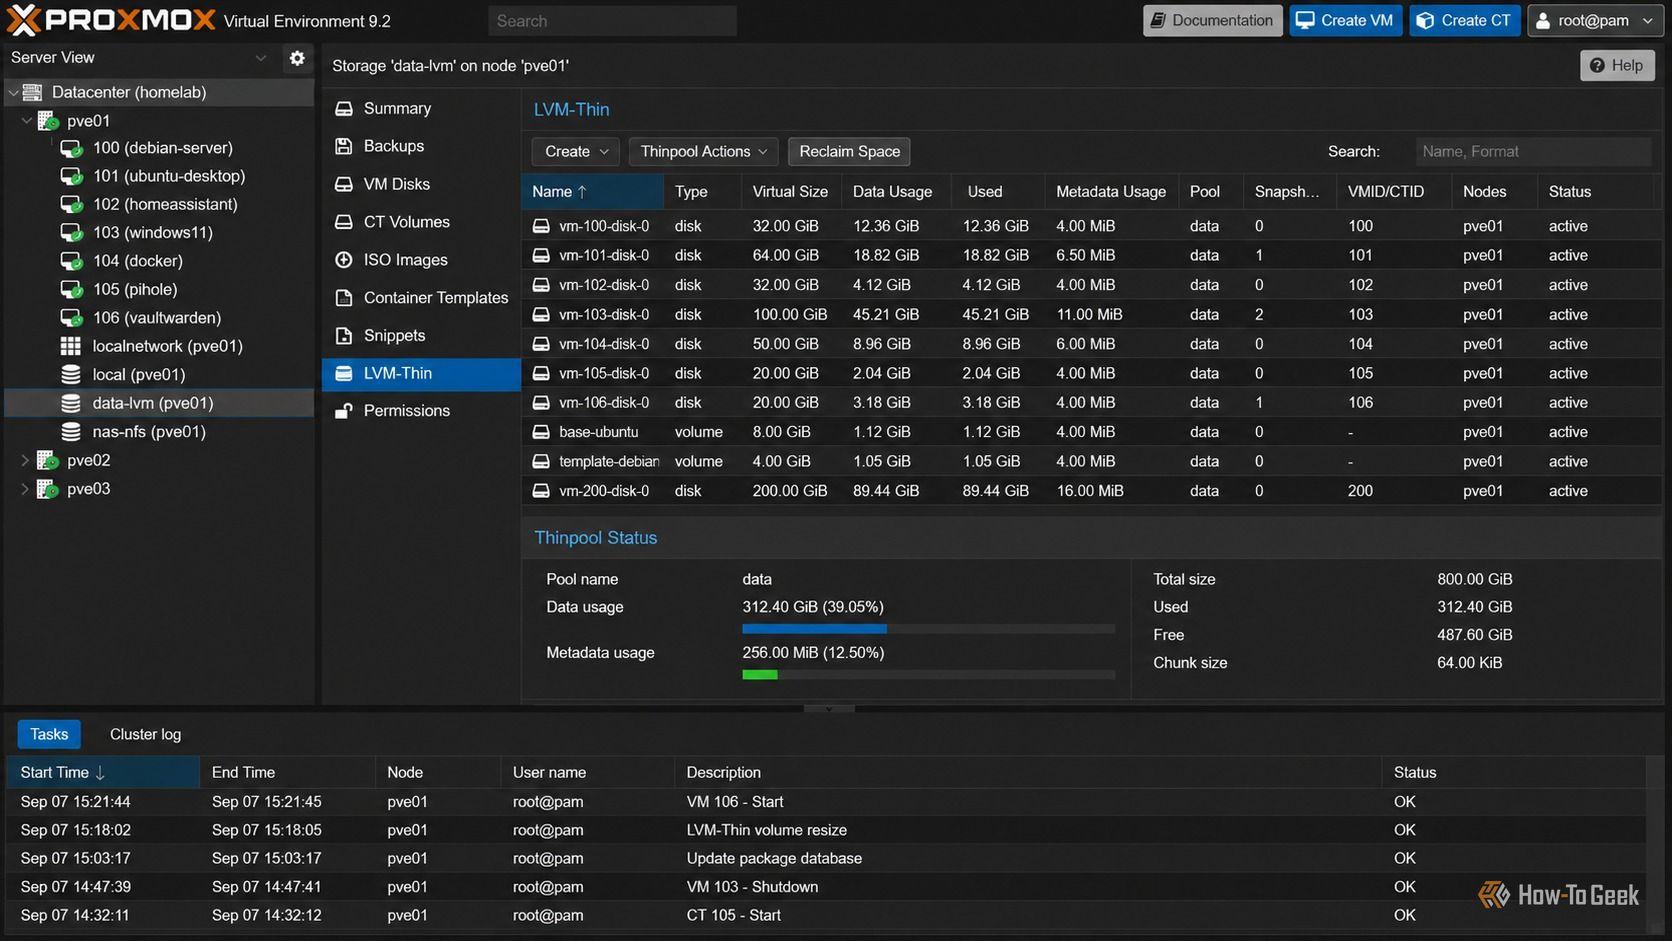Screen dimensions: 1672x941
Task: Open Container Templates menu entry
Action: pos(421,298)
